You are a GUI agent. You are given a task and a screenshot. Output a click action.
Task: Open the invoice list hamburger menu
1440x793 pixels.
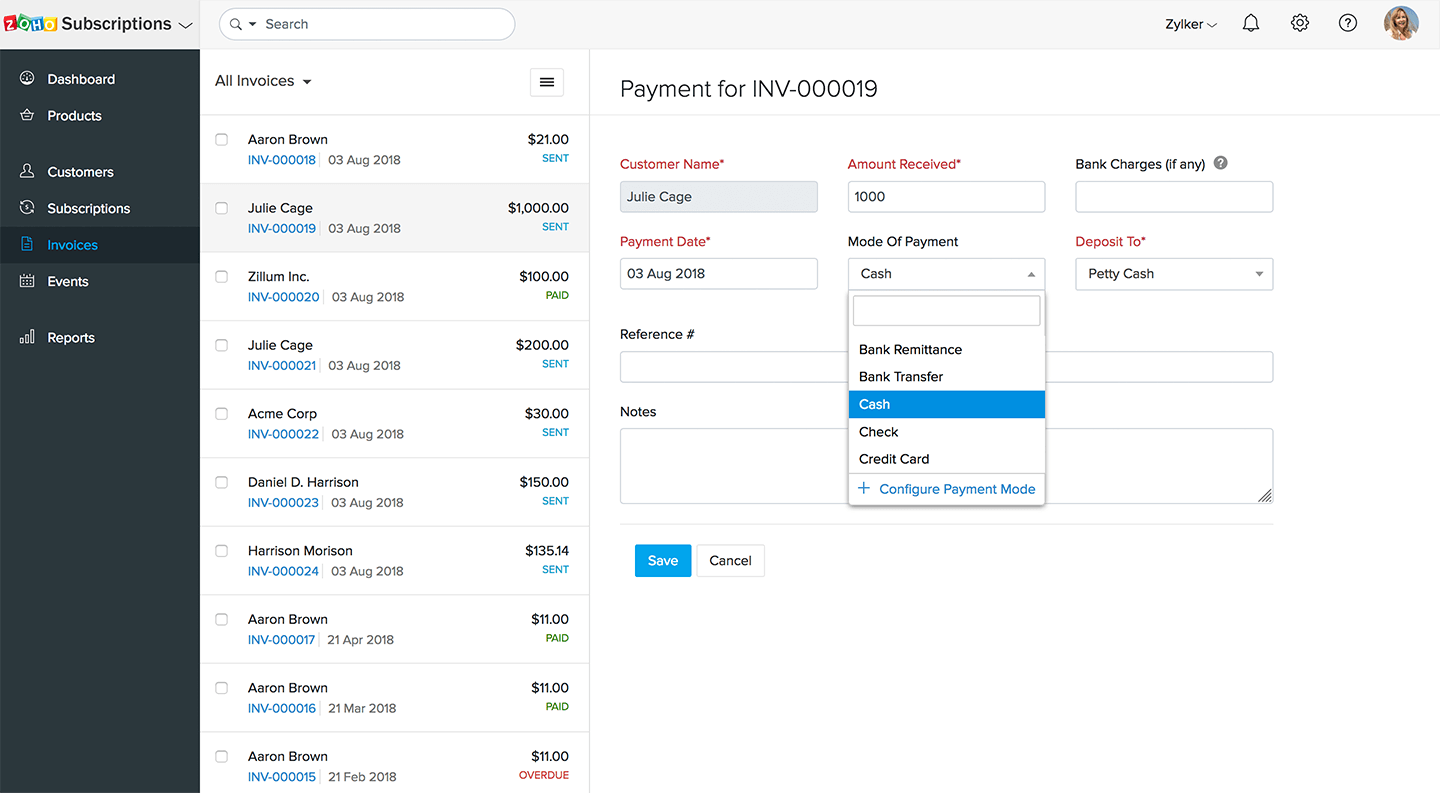(x=547, y=82)
